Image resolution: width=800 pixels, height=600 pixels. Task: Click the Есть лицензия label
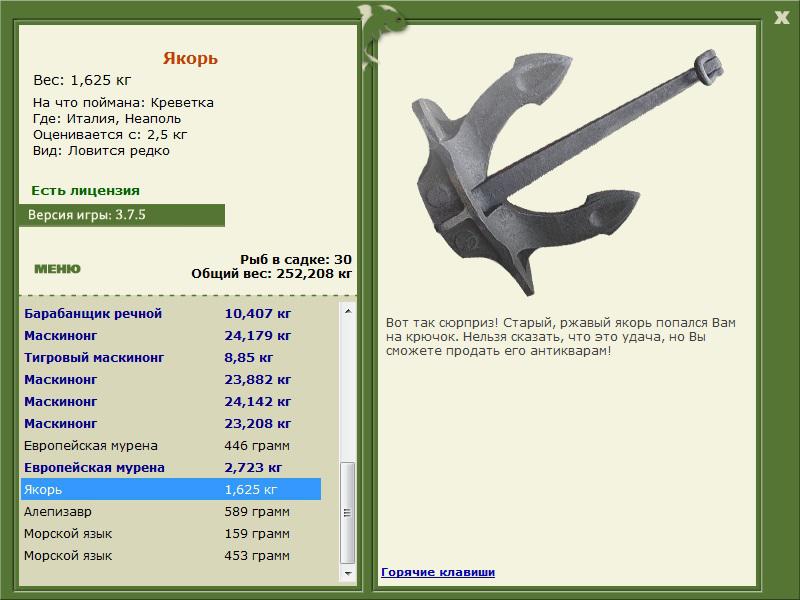click(85, 190)
